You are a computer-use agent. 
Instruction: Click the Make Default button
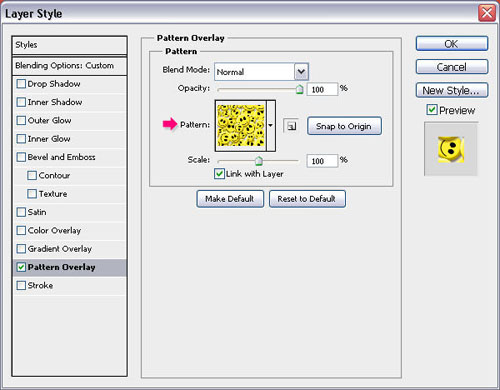(230, 199)
